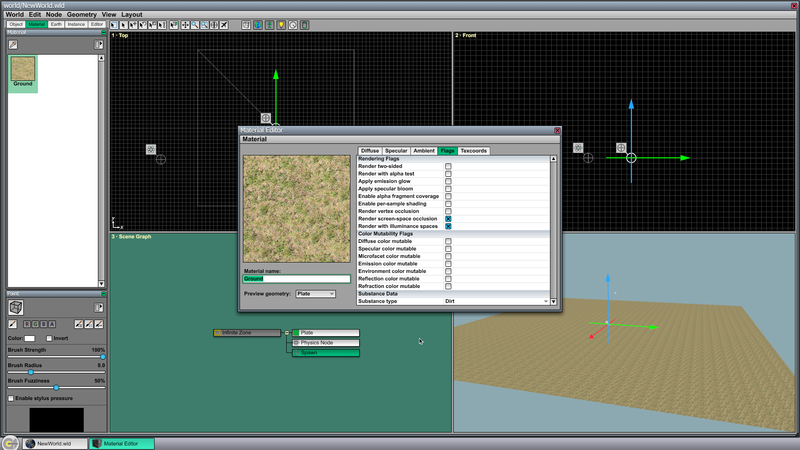Image resolution: width=800 pixels, height=450 pixels.
Task: Open the Material panel flyout menu icon
Action: (99, 45)
